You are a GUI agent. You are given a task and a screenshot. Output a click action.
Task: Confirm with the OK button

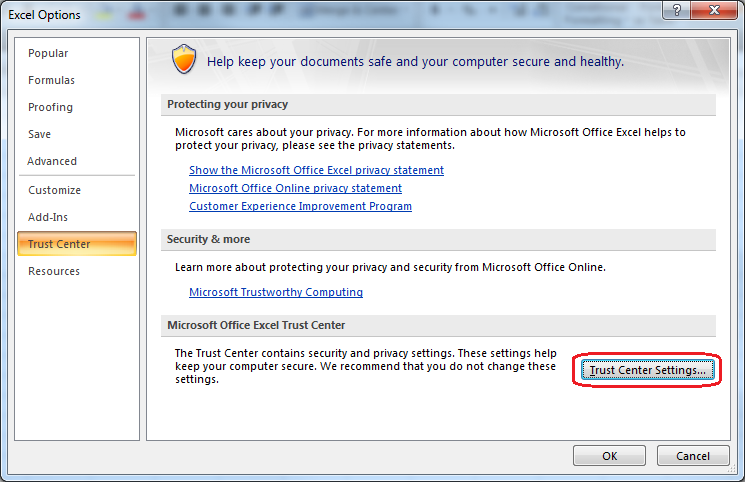coord(609,456)
